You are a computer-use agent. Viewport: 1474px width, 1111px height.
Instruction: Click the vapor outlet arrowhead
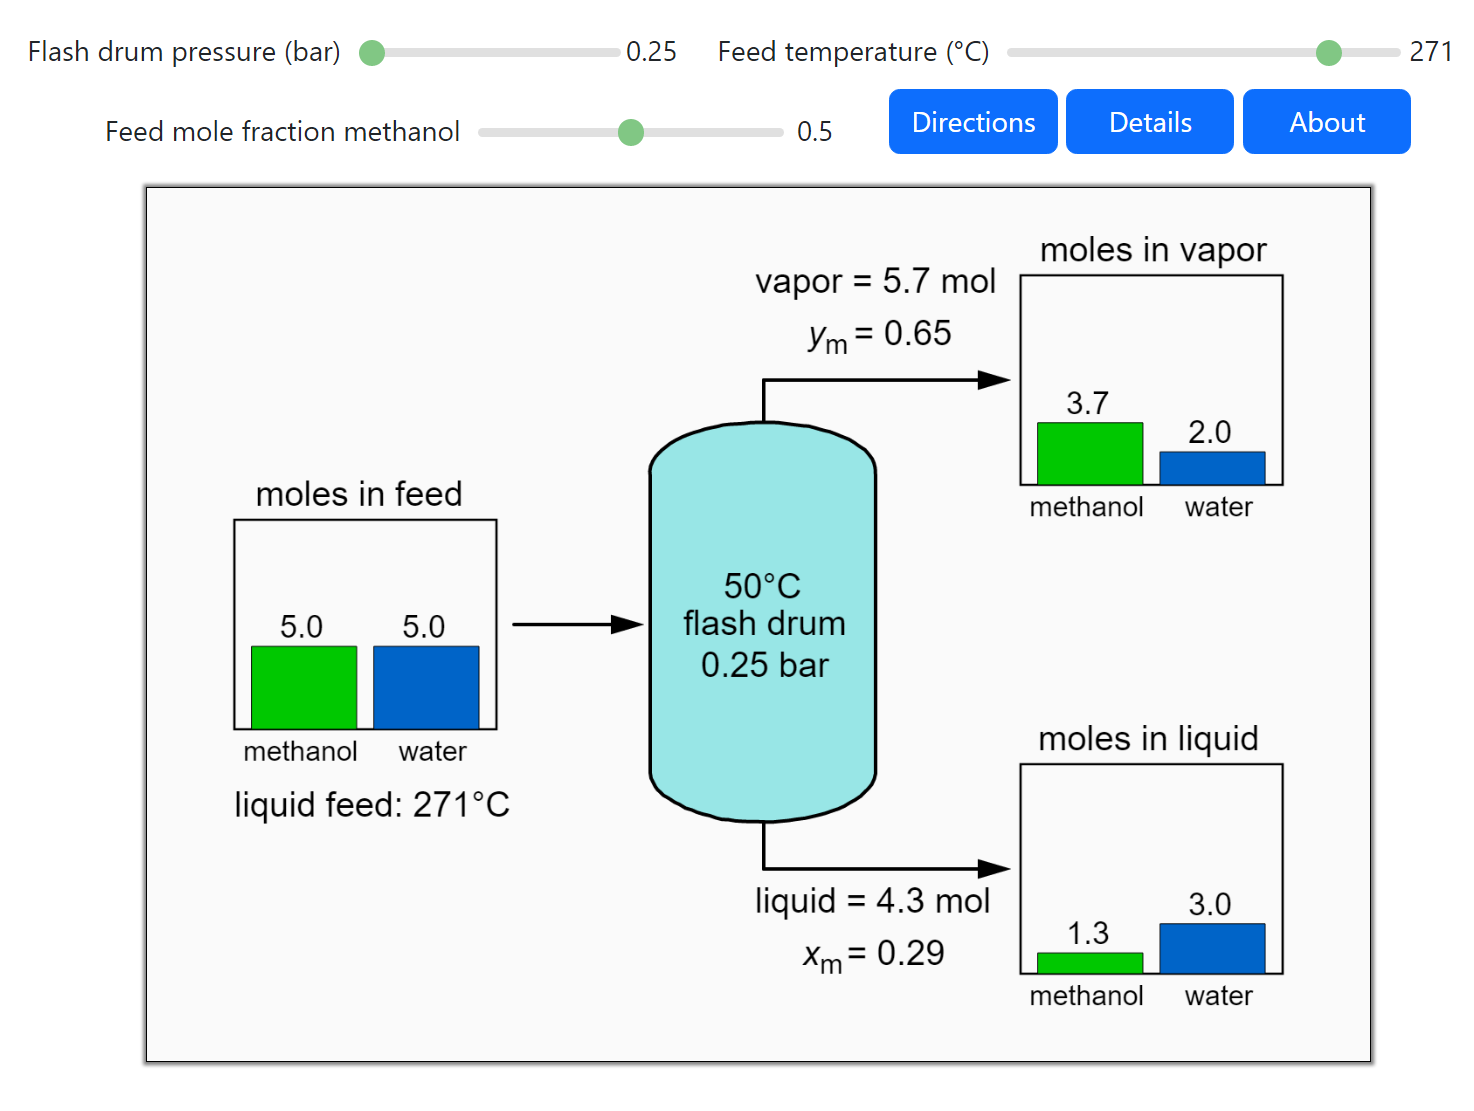click(x=993, y=380)
